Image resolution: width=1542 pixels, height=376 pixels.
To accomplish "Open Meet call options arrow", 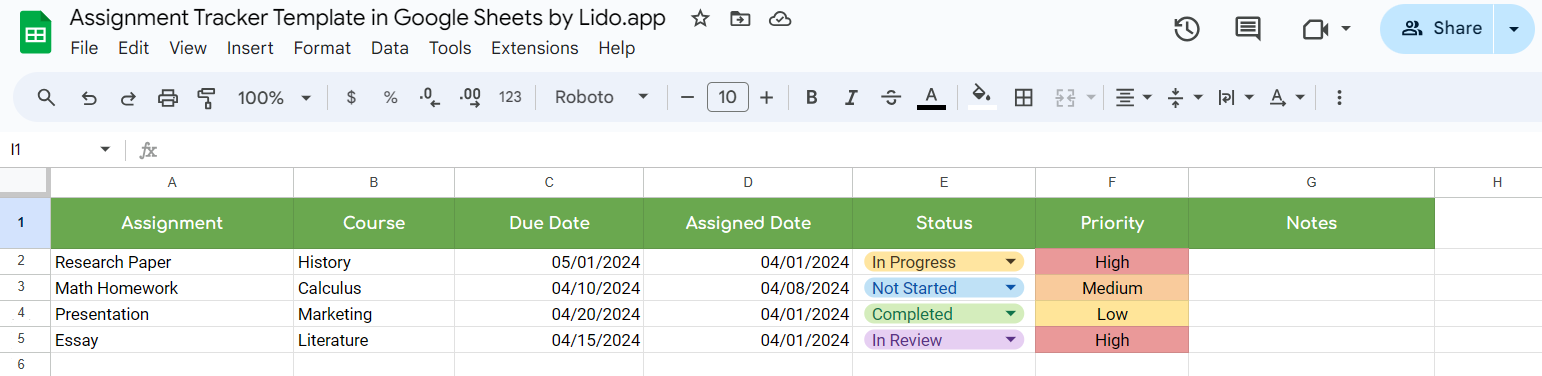I will tap(1346, 29).
